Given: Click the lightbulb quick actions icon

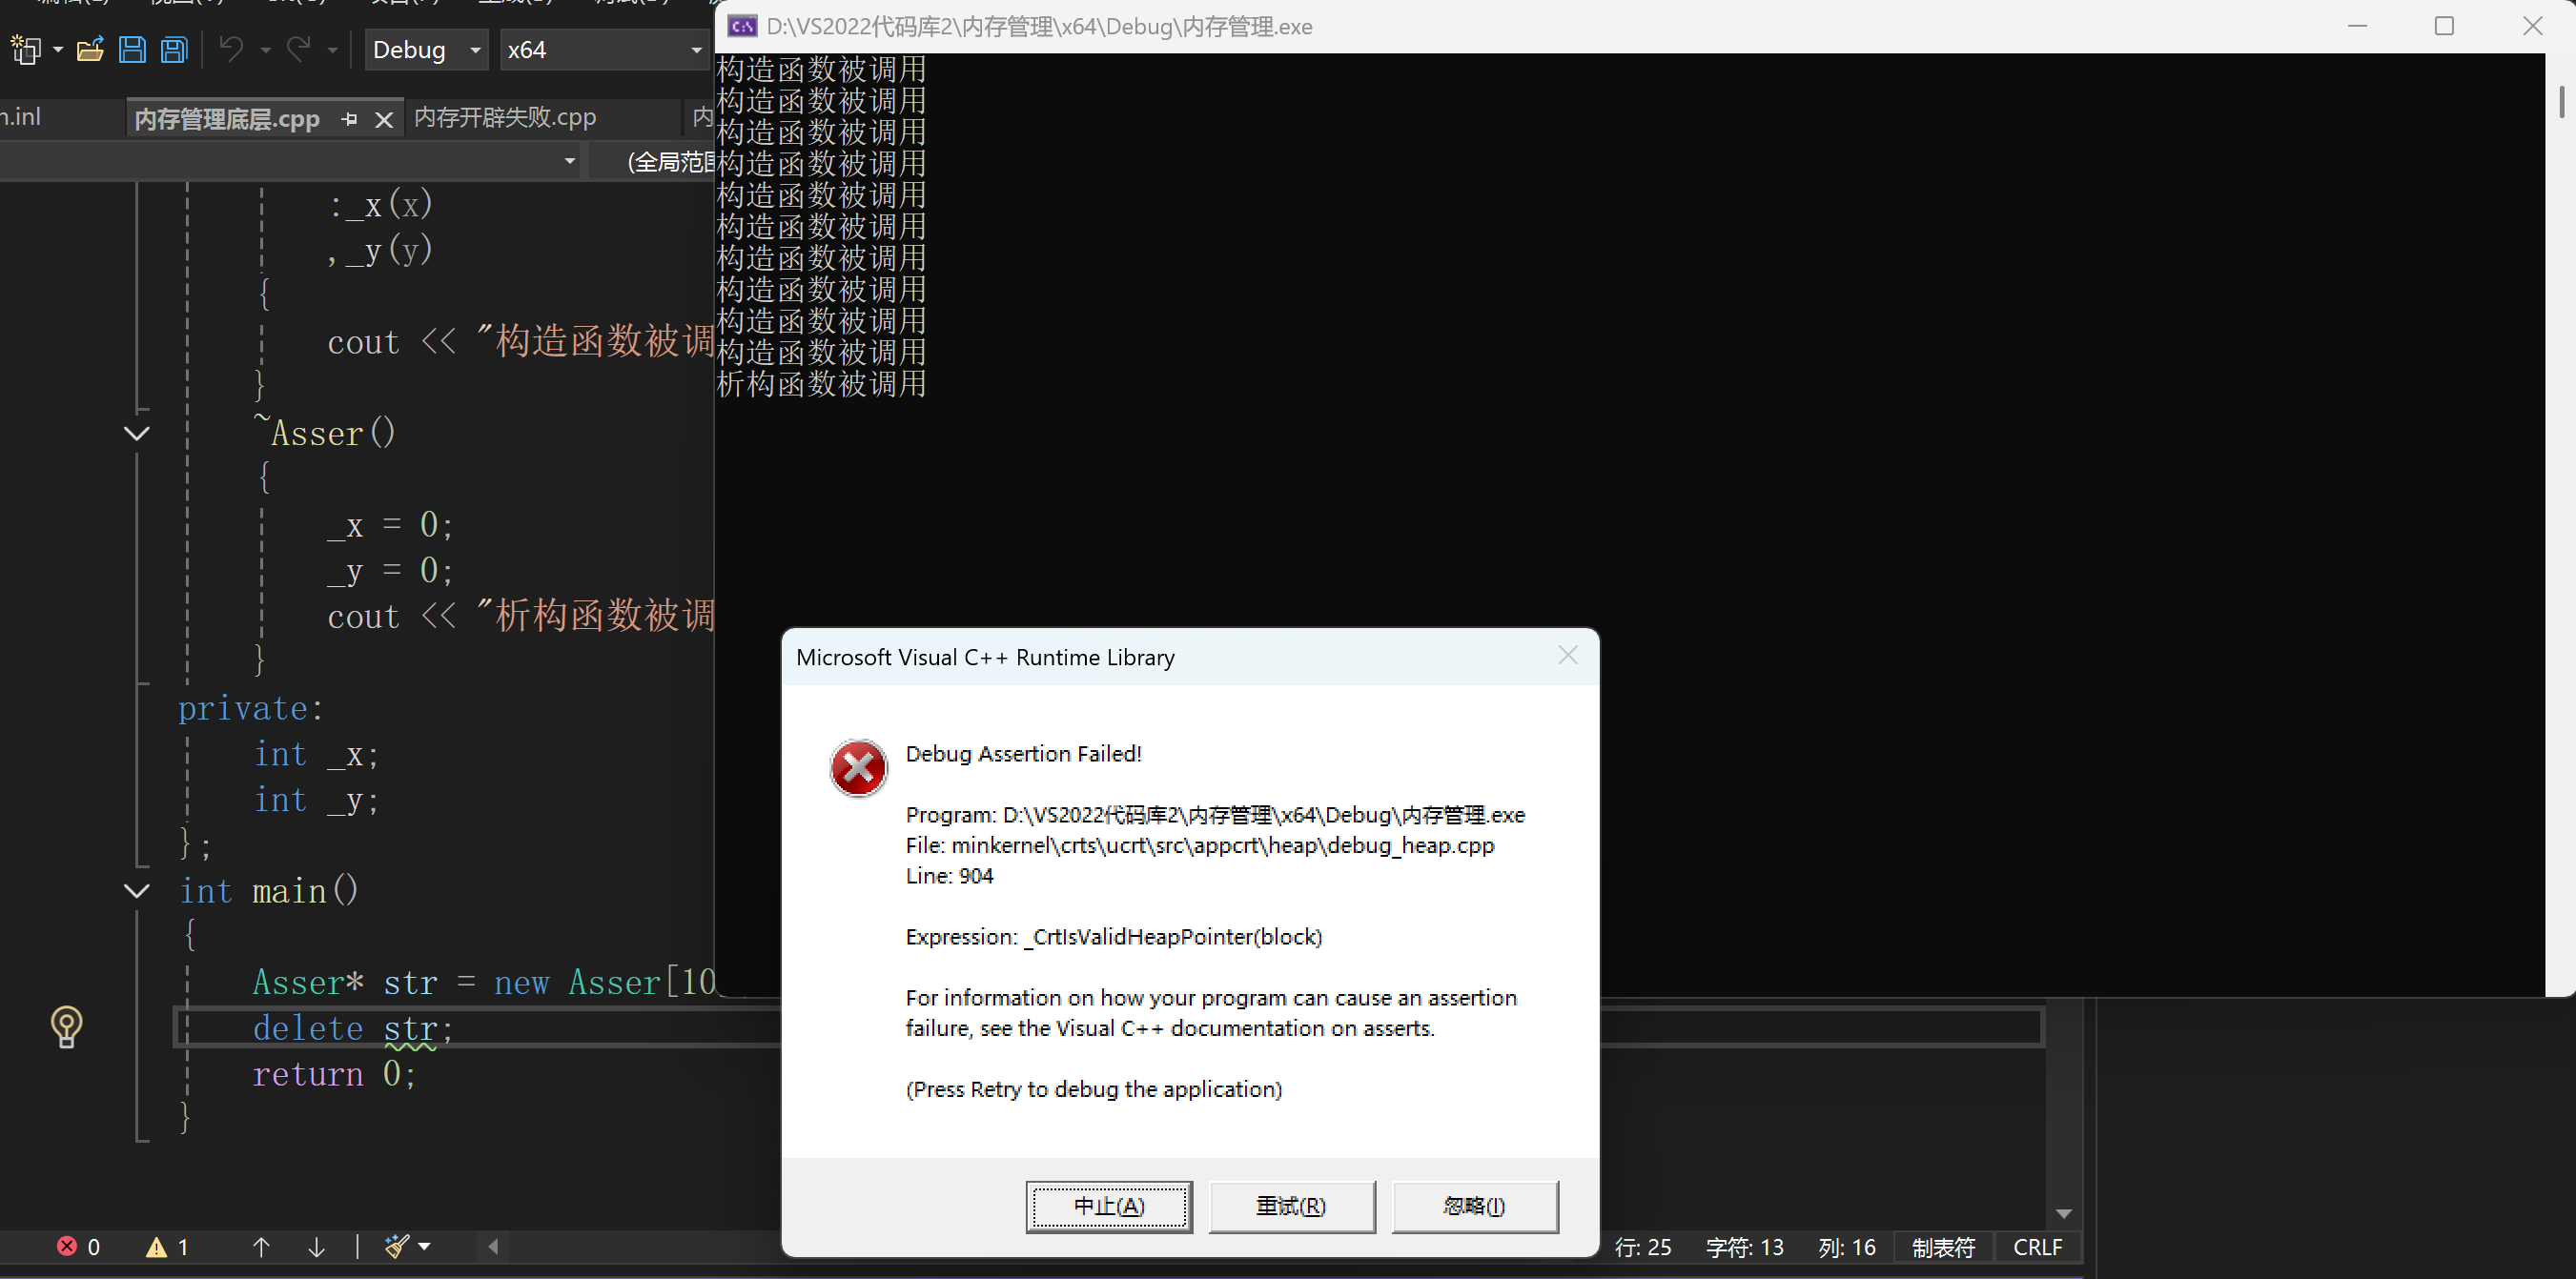Looking at the screenshot, I should coord(66,1026).
